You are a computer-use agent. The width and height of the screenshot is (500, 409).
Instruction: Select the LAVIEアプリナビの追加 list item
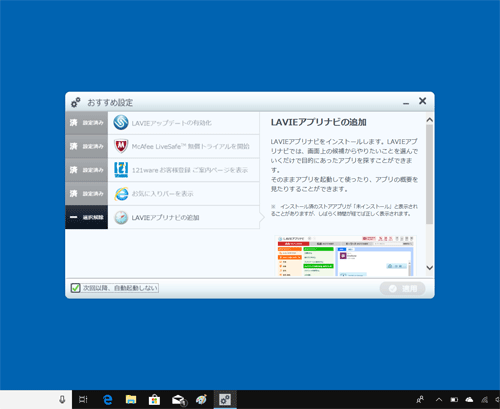point(184,217)
